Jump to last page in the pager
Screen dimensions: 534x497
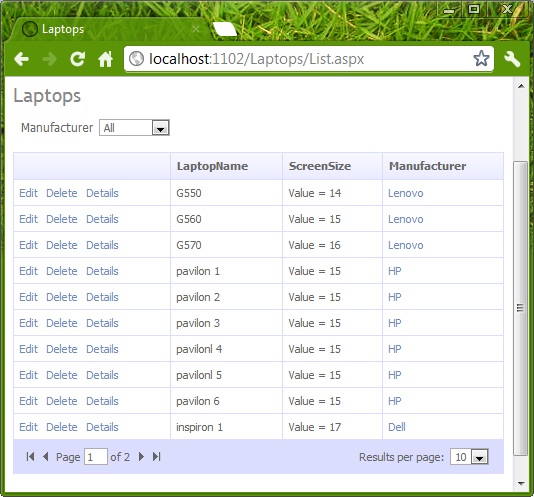click(157, 457)
